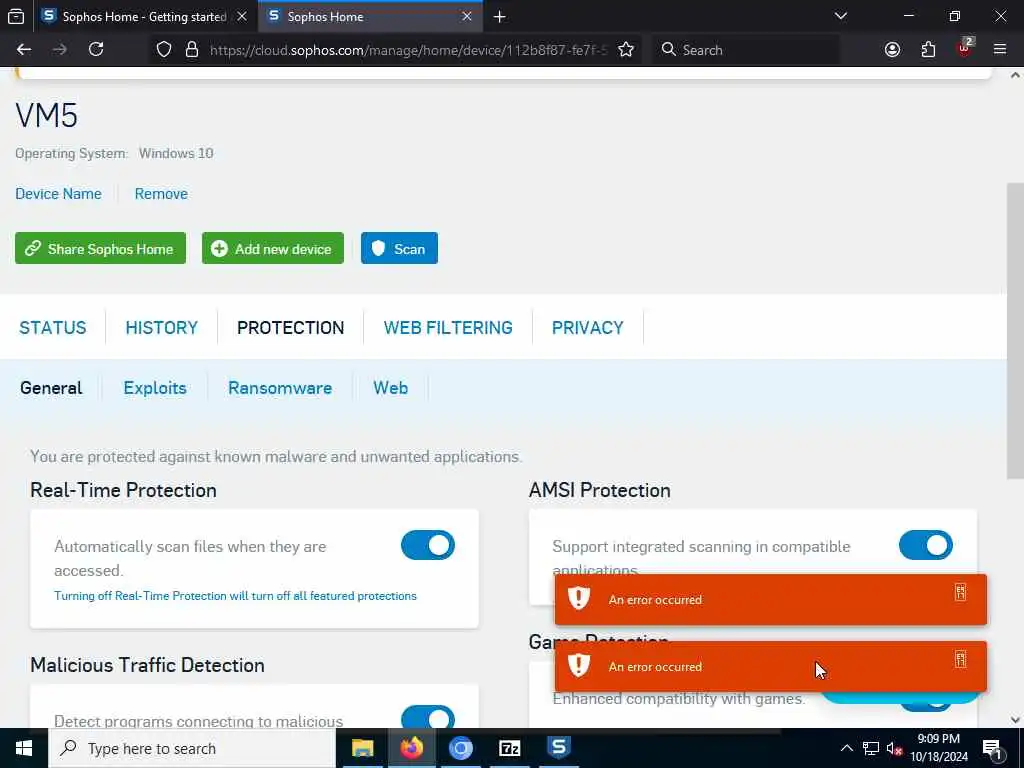Click the Firefox Search box
This screenshot has width=1024, height=768.
pyautogui.click(x=746, y=50)
